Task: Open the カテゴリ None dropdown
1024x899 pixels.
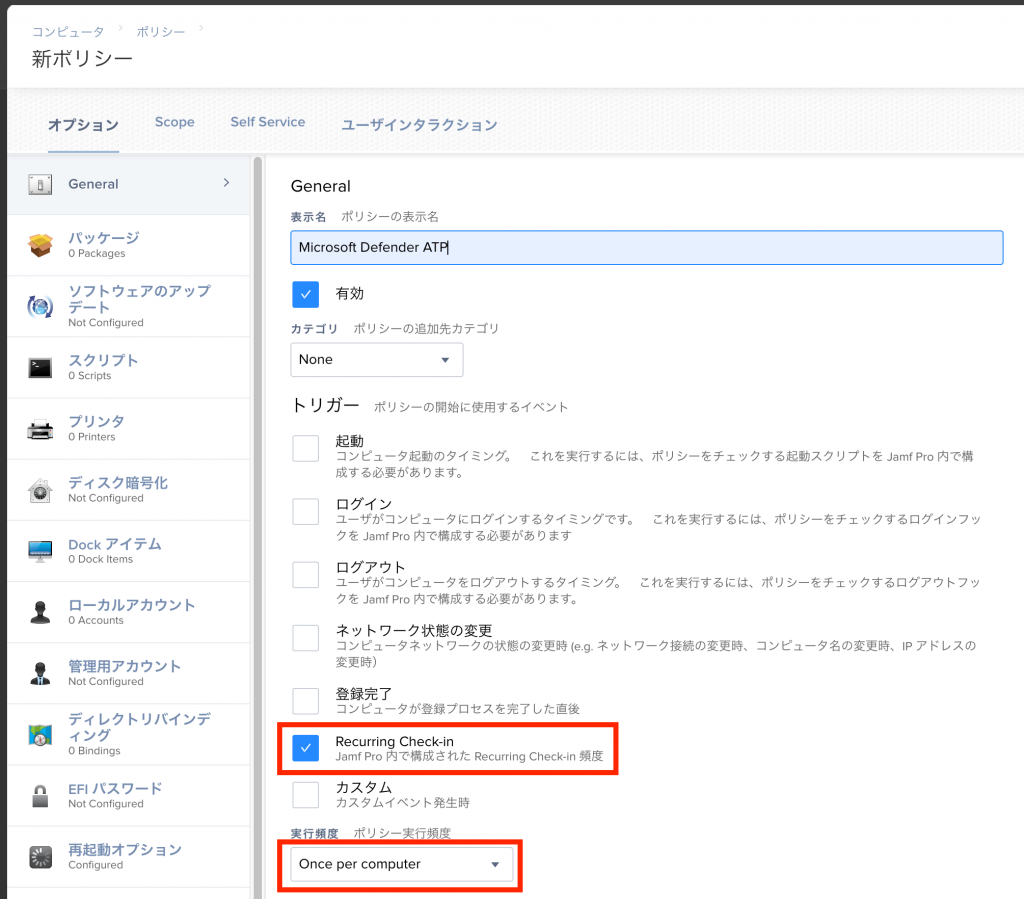Action: [377, 360]
